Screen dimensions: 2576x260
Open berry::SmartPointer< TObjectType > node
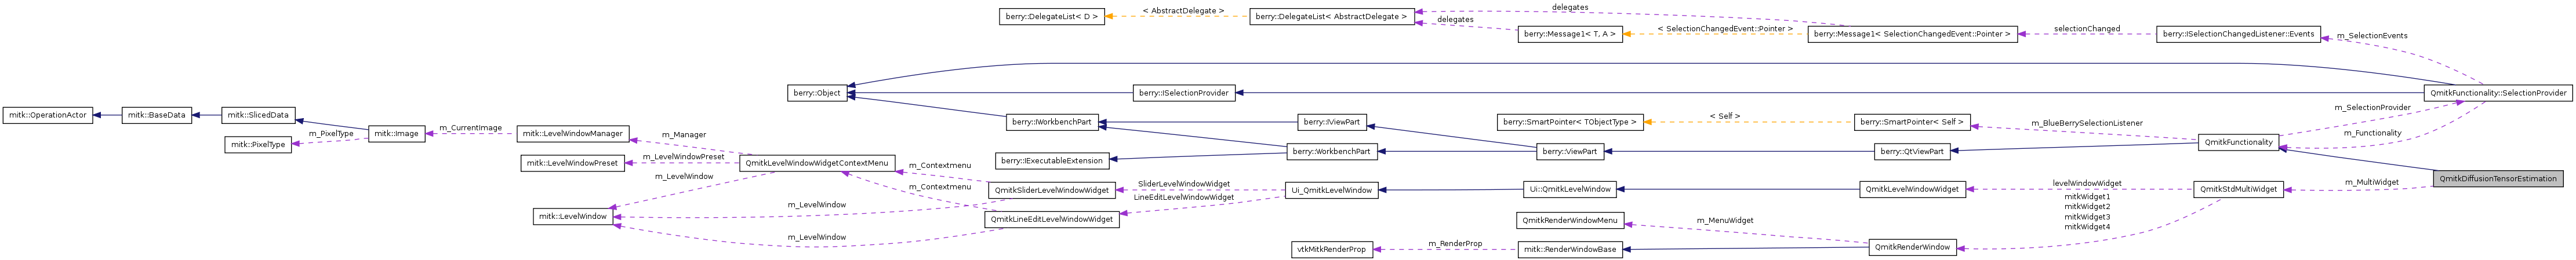1570,122
